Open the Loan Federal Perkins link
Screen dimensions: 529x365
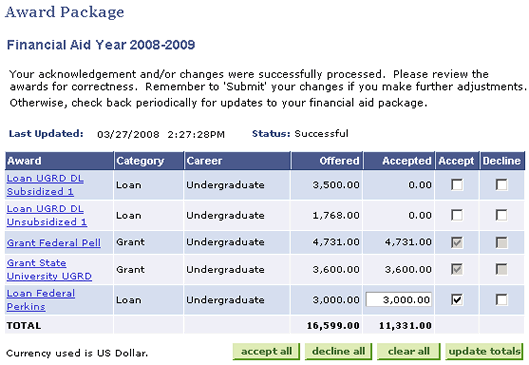coord(41,300)
